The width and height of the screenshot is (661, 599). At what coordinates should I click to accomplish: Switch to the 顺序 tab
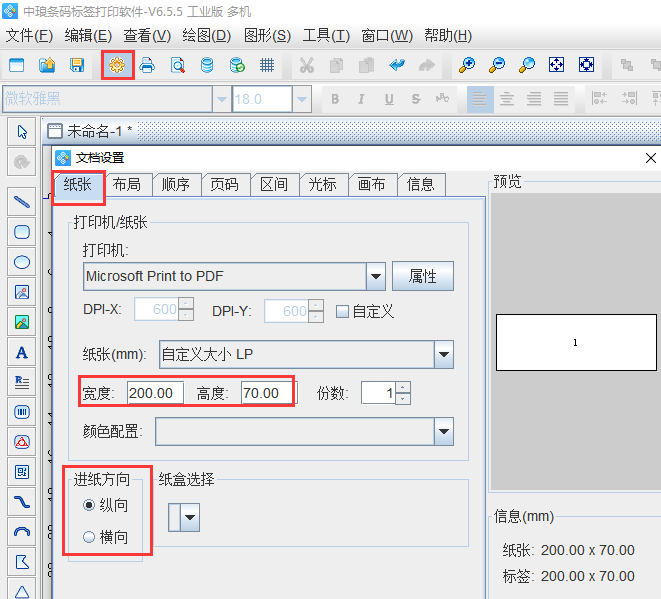tap(175, 185)
